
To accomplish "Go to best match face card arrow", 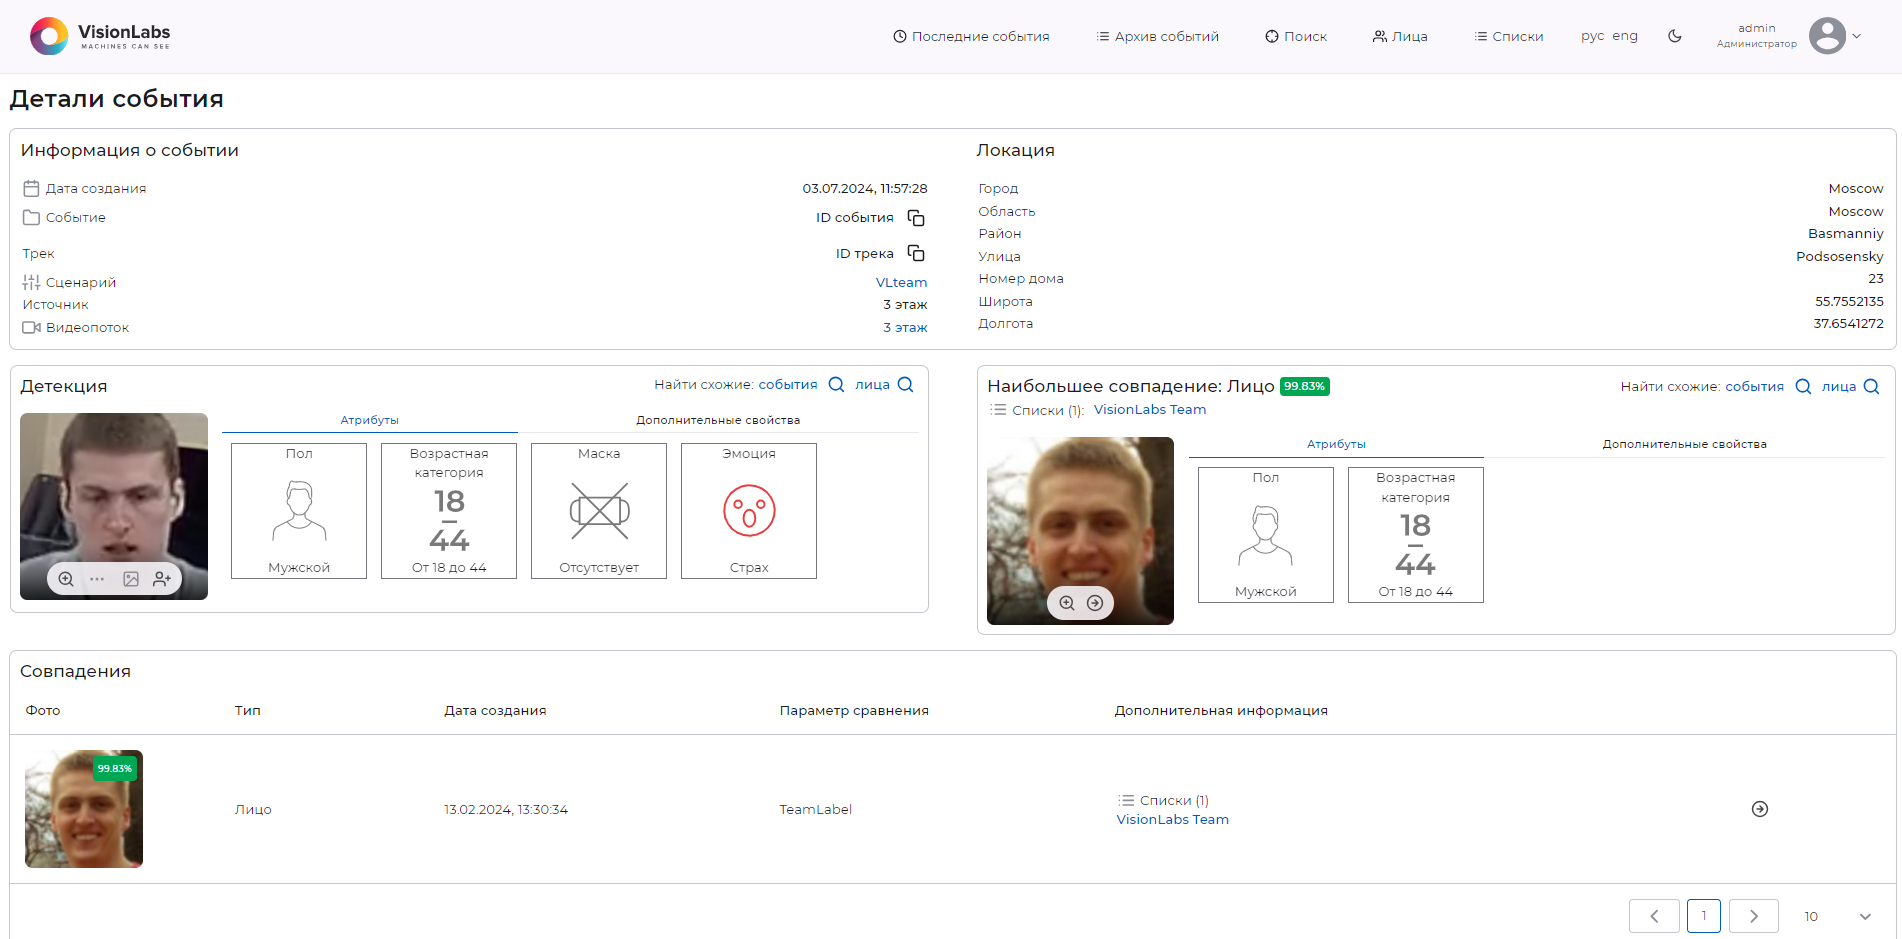I will click(x=1095, y=603).
